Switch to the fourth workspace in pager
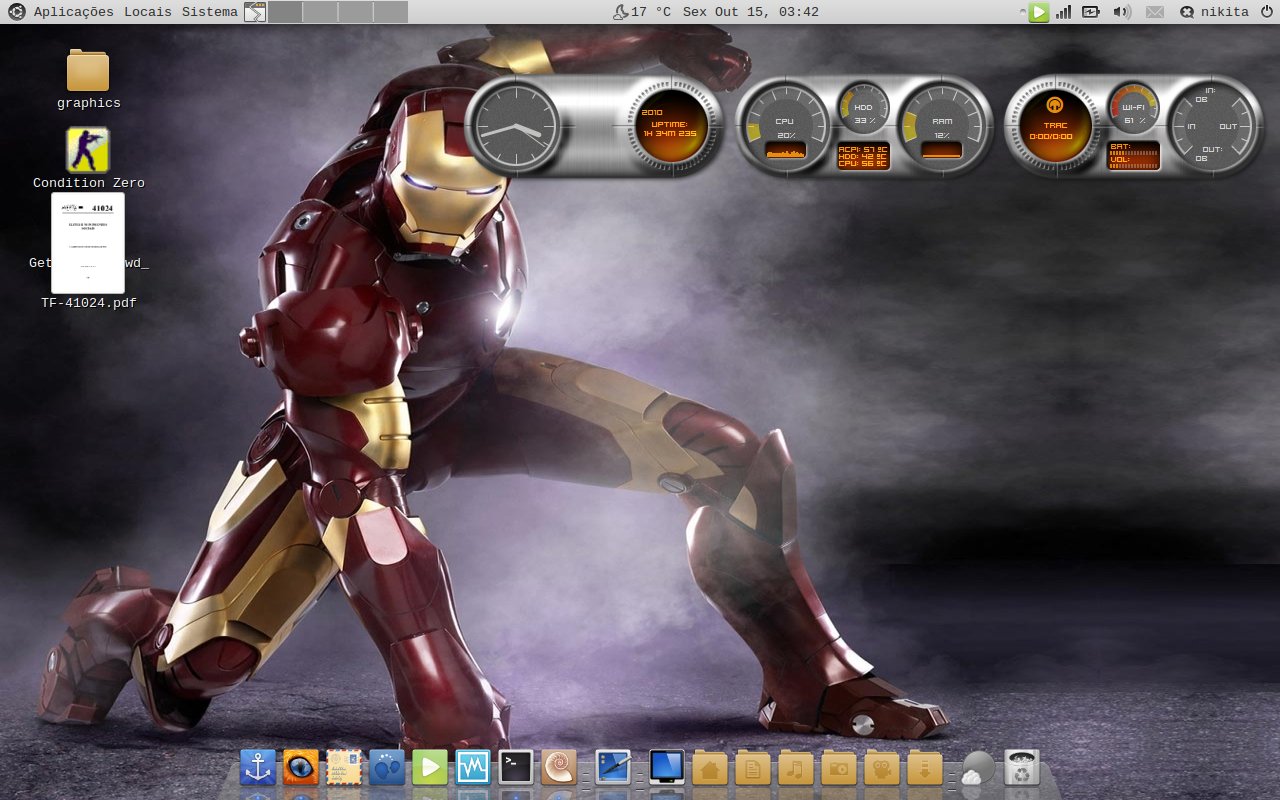This screenshot has height=800, width=1280. 390,12
